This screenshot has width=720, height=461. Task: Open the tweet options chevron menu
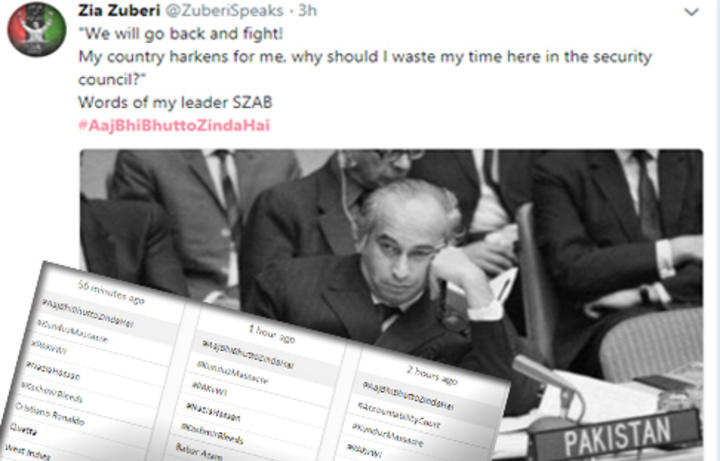(691, 12)
